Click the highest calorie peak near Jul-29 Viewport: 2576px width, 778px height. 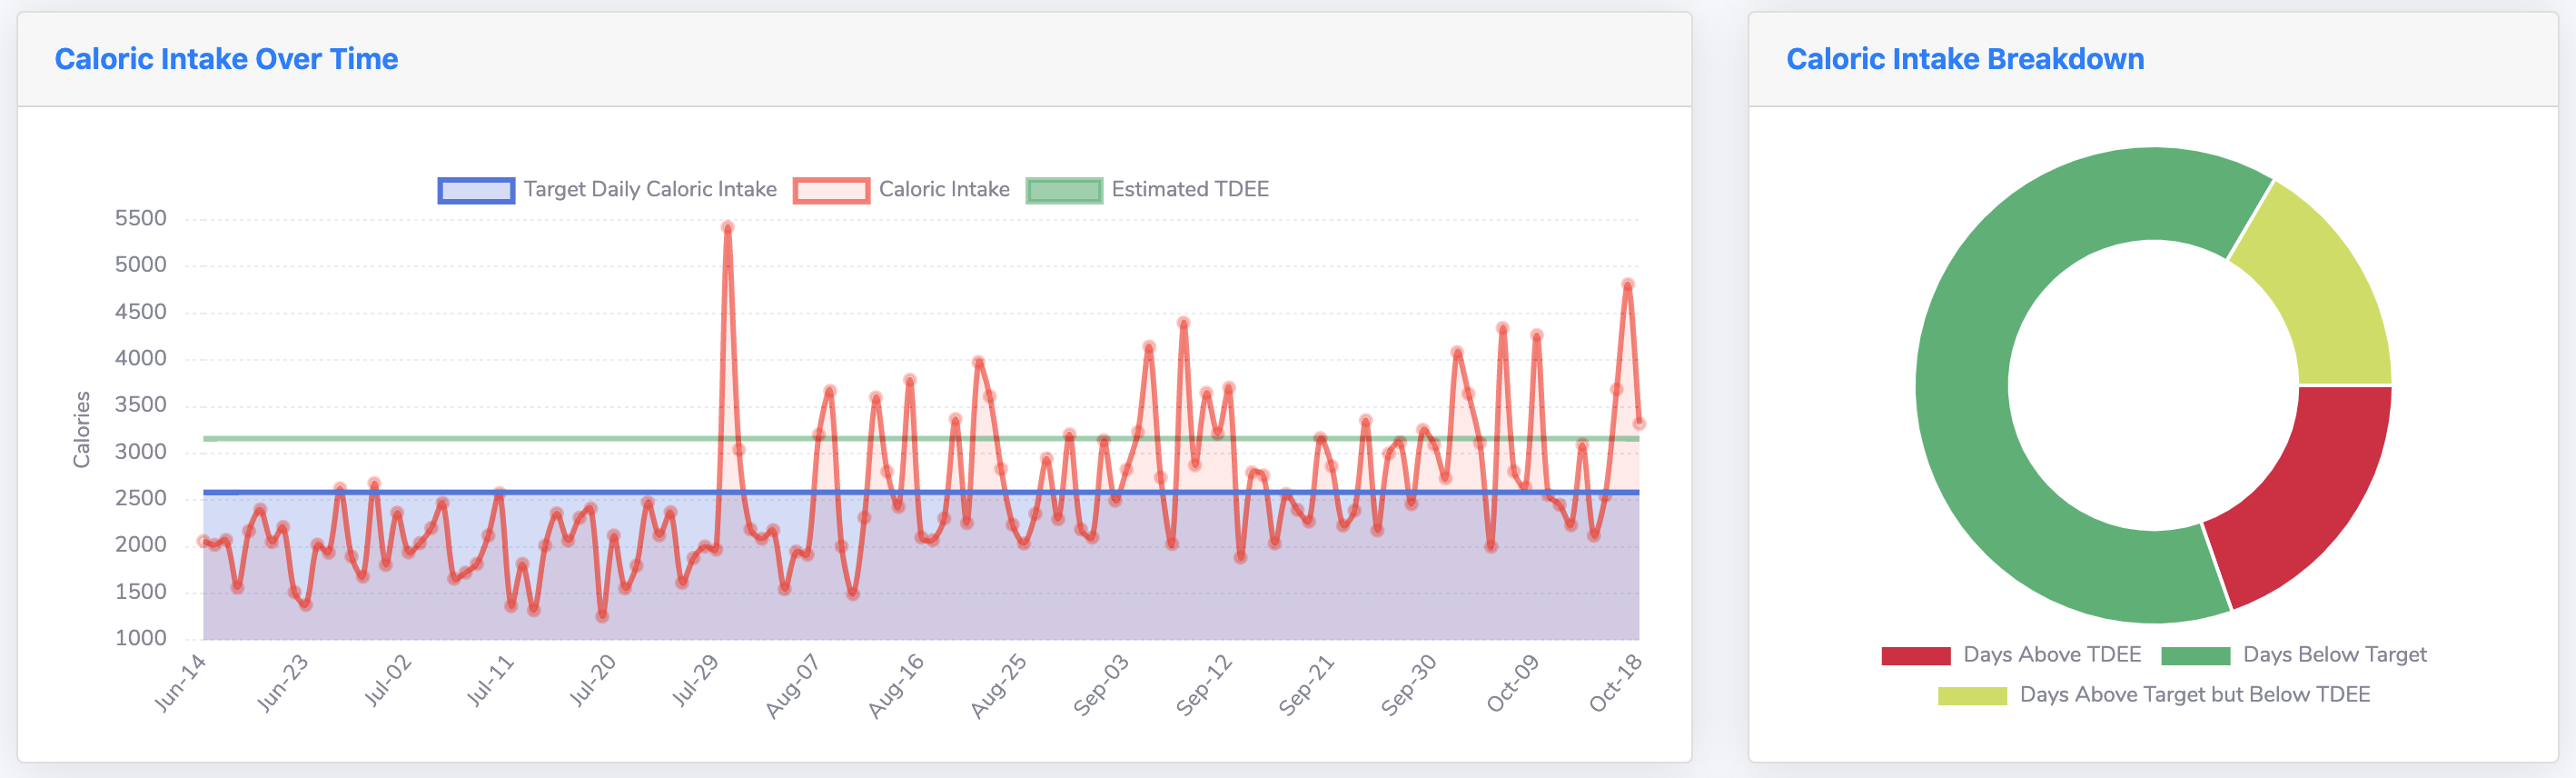pos(727,228)
